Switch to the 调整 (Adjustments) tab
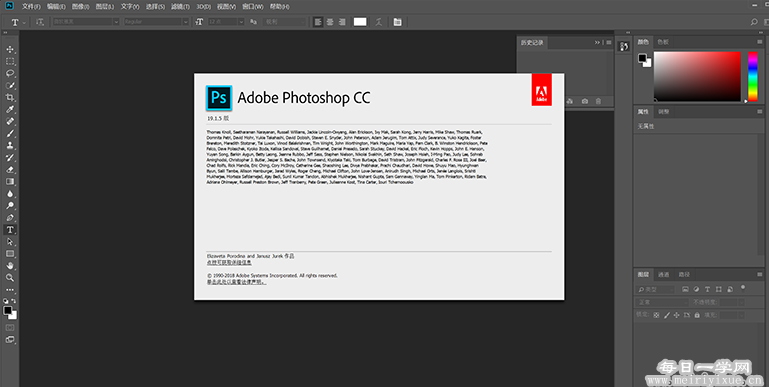Image resolution: width=769 pixels, height=387 pixels. (x=664, y=112)
